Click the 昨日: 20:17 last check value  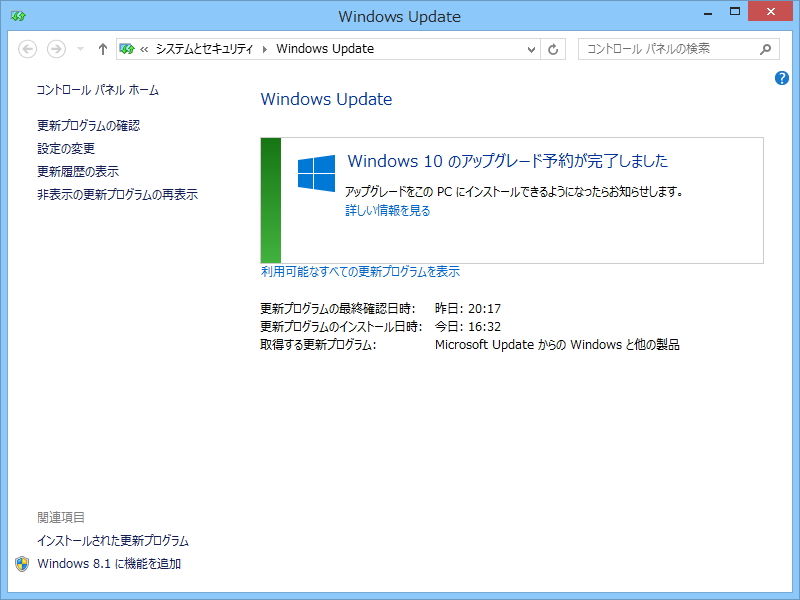click(468, 309)
